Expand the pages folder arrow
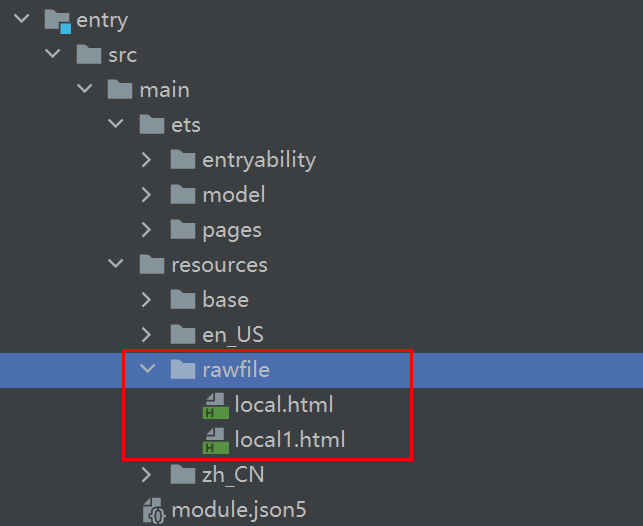This screenshot has height=526, width=643. [x=147, y=230]
